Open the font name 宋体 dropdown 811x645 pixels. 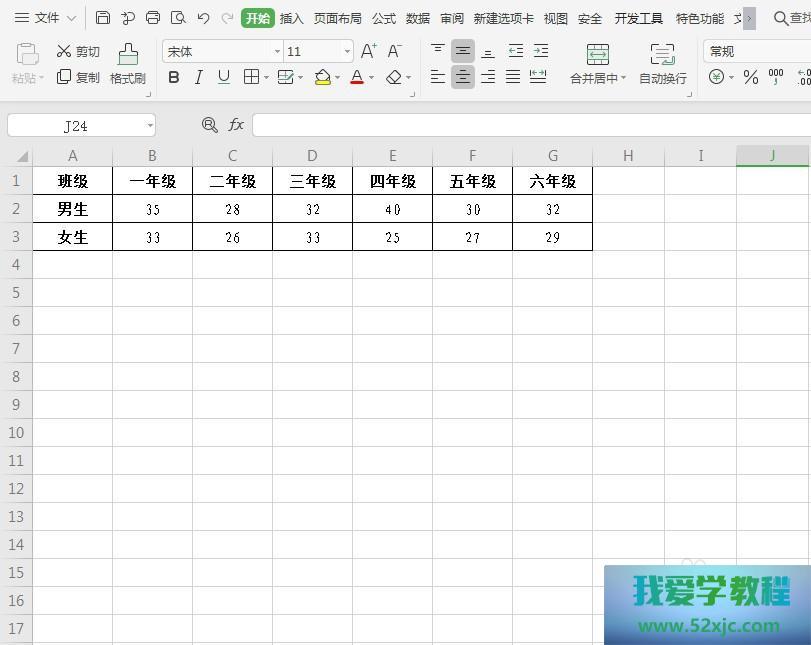pos(277,51)
